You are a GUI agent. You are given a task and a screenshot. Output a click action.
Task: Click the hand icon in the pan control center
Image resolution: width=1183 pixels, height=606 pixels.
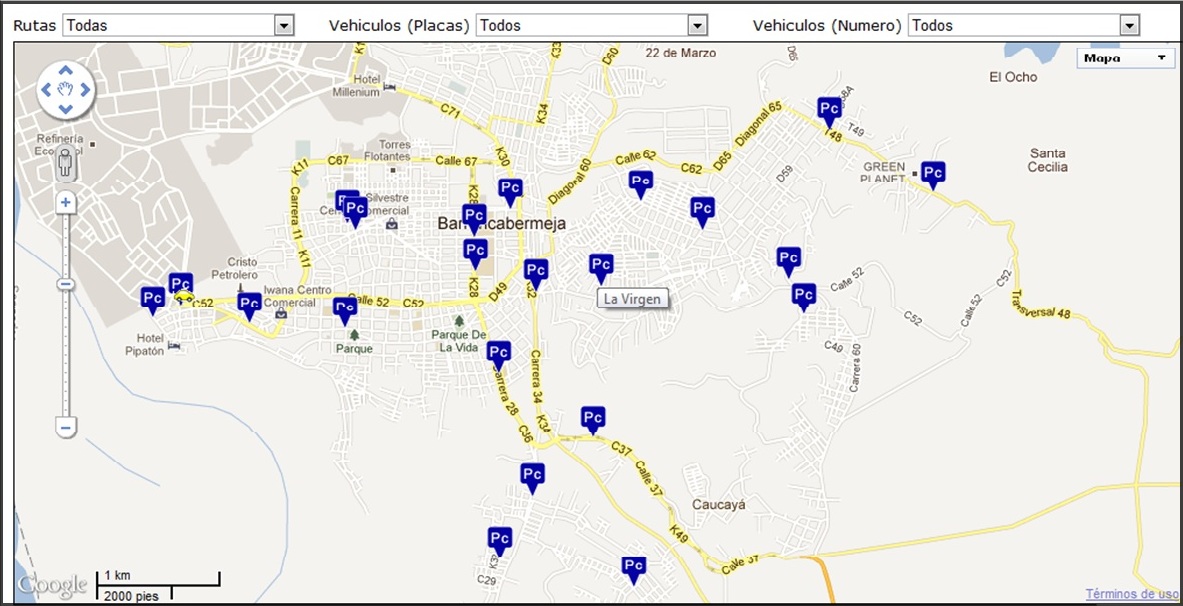tap(66, 90)
